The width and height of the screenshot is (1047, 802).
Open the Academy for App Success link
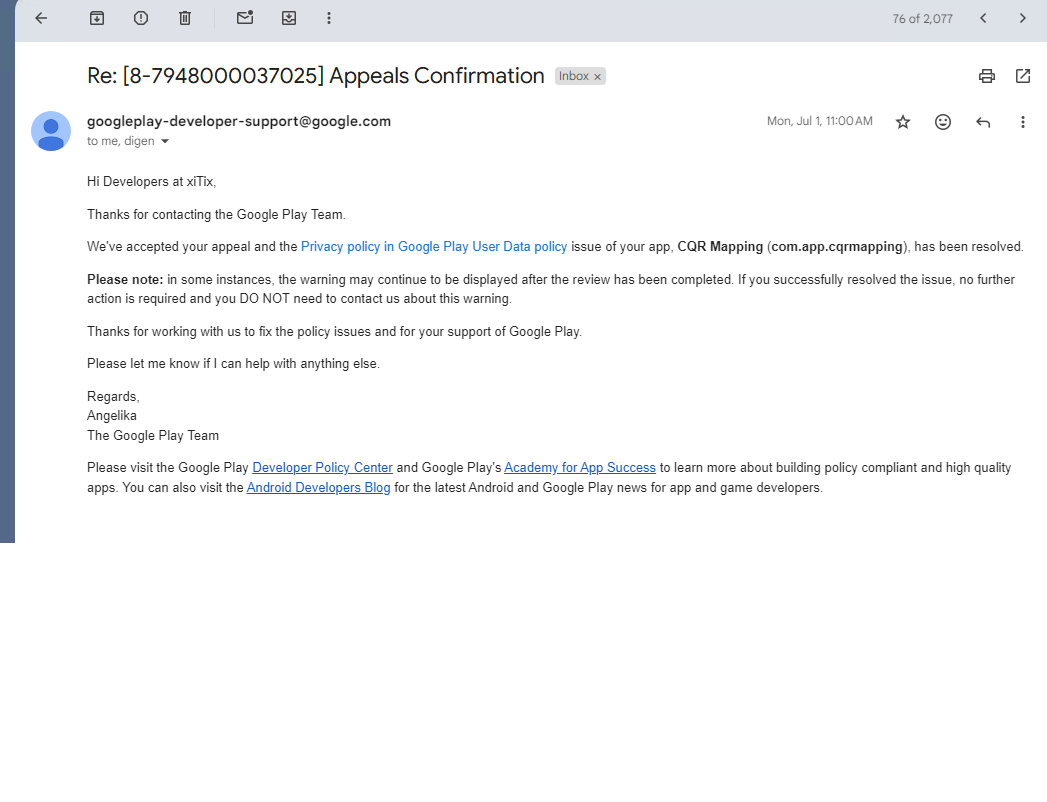coord(580,468)
